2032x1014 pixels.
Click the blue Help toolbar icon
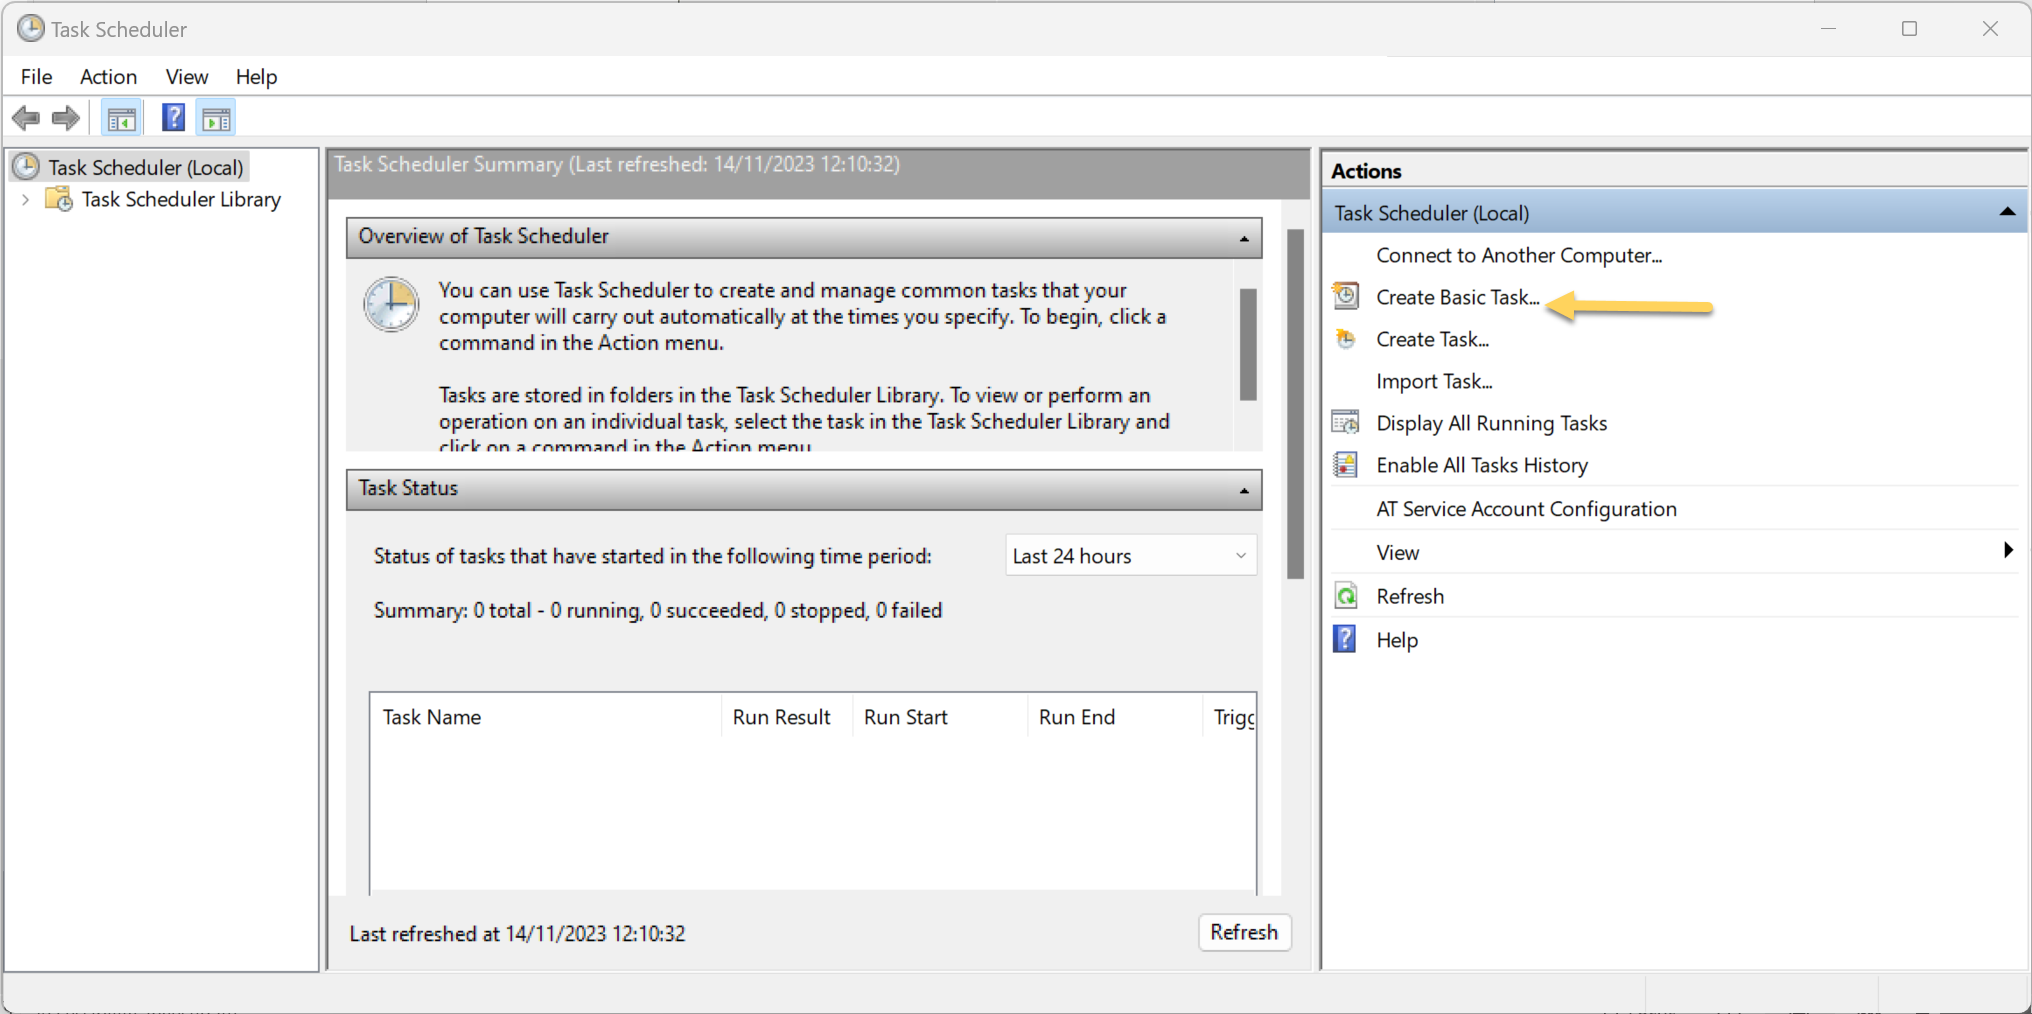pyautogui.click(x=173, y=118)
